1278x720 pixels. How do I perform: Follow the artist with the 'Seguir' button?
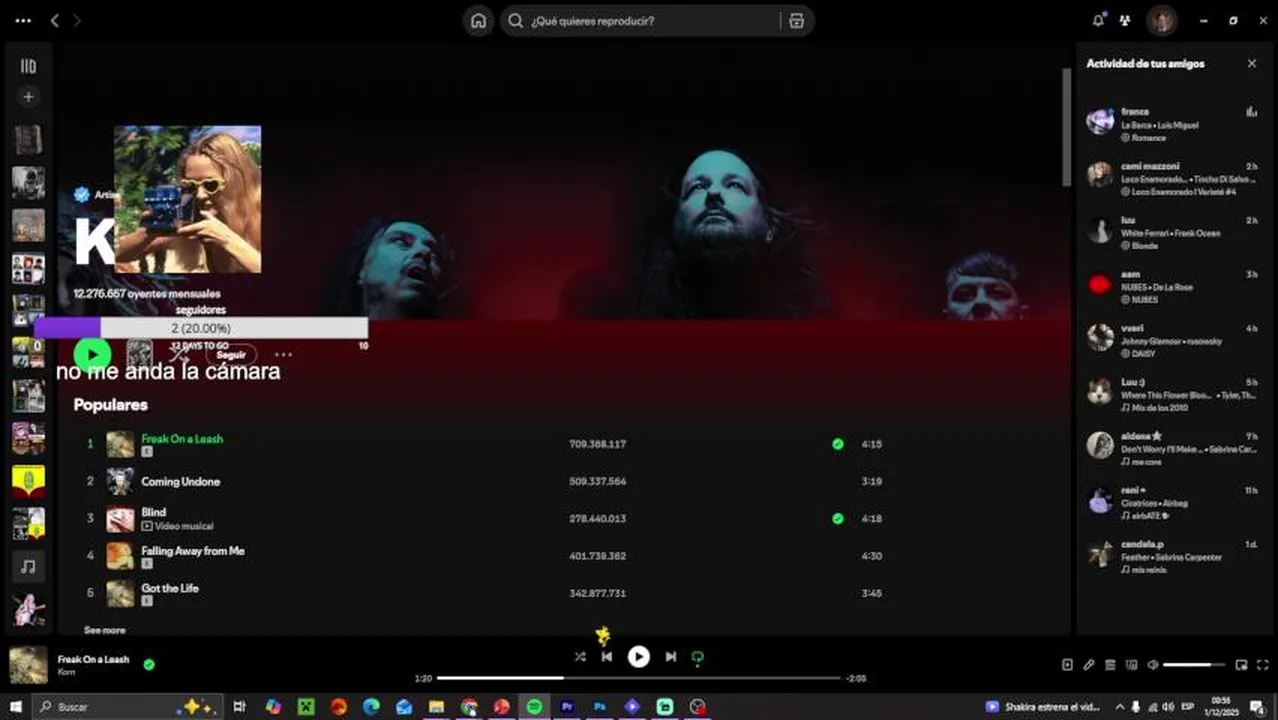[231, 355]
